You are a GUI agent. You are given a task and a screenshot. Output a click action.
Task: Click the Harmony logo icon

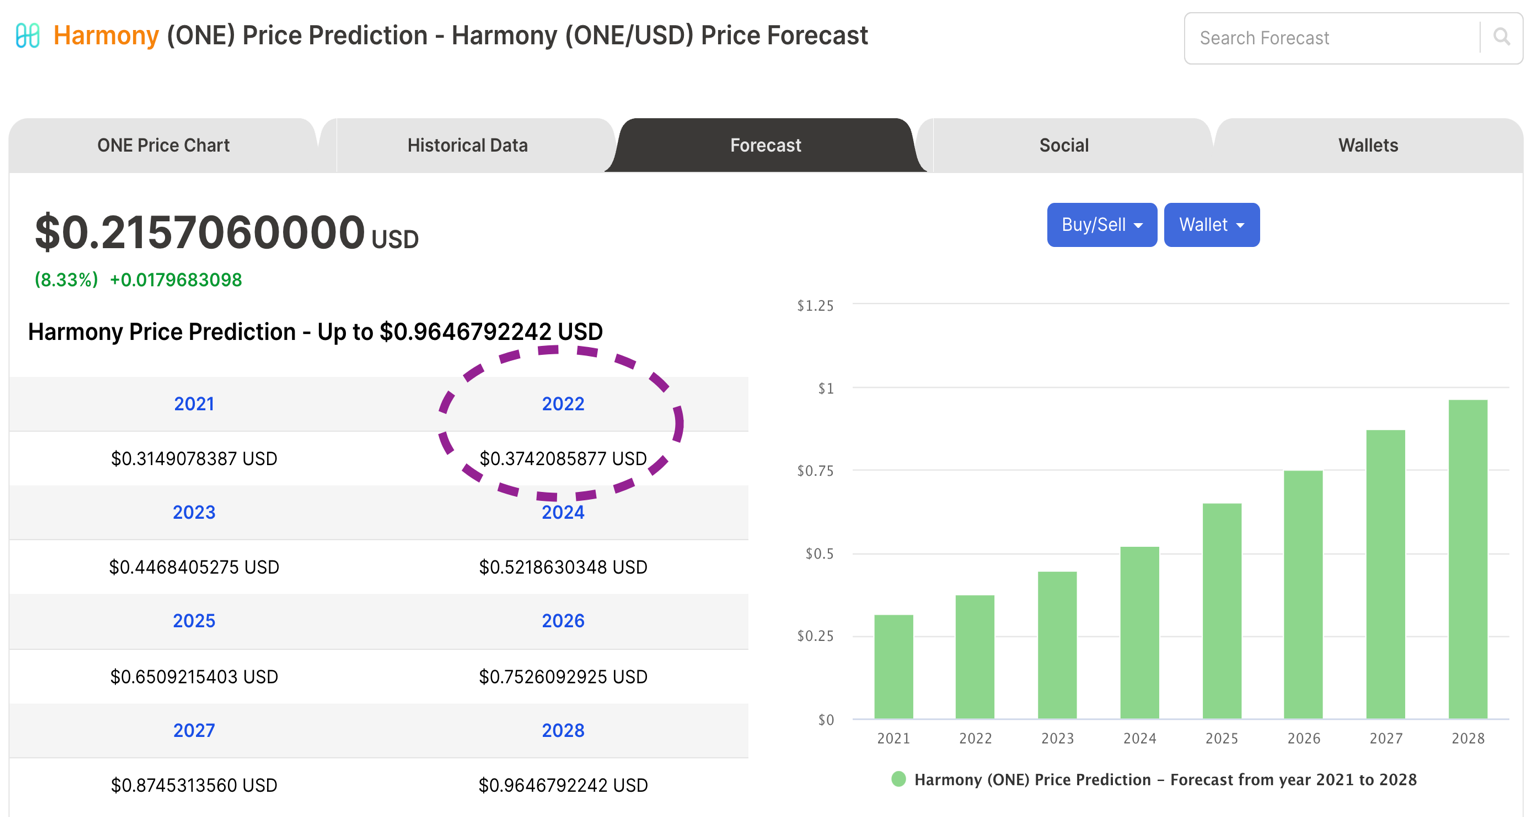[28, 36]
